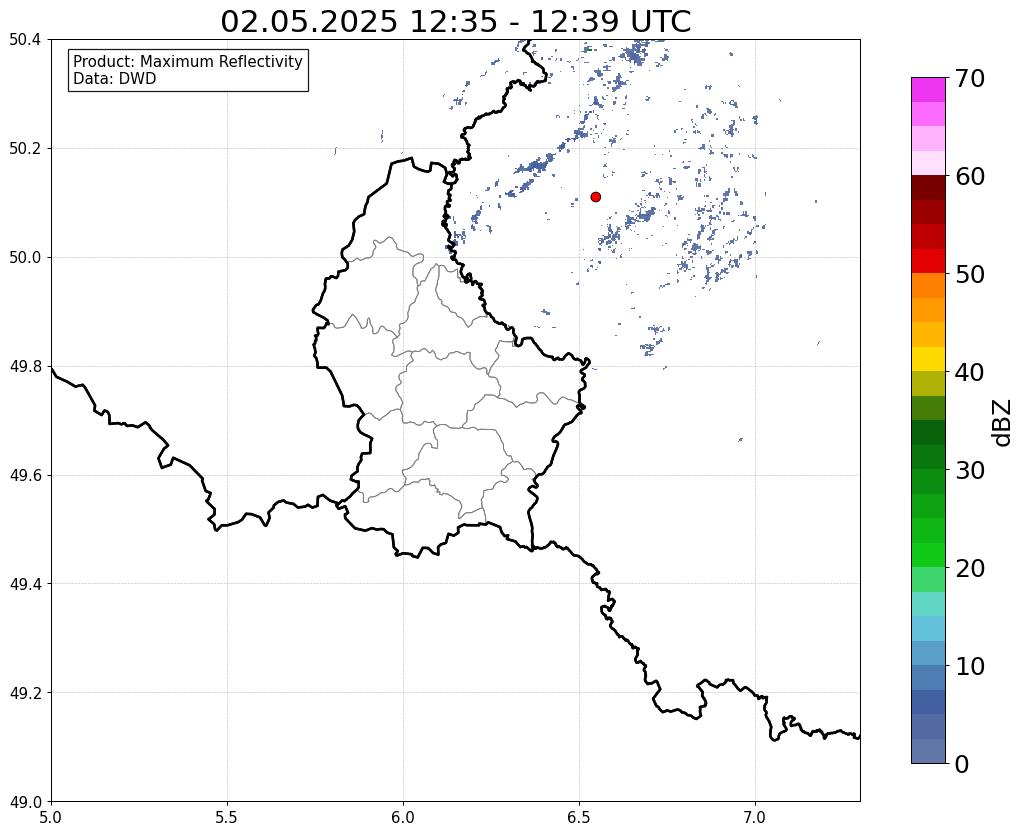1023x834 pixels.
Task: Click latitude tick label "50.0"
Action: pos(25,258)
